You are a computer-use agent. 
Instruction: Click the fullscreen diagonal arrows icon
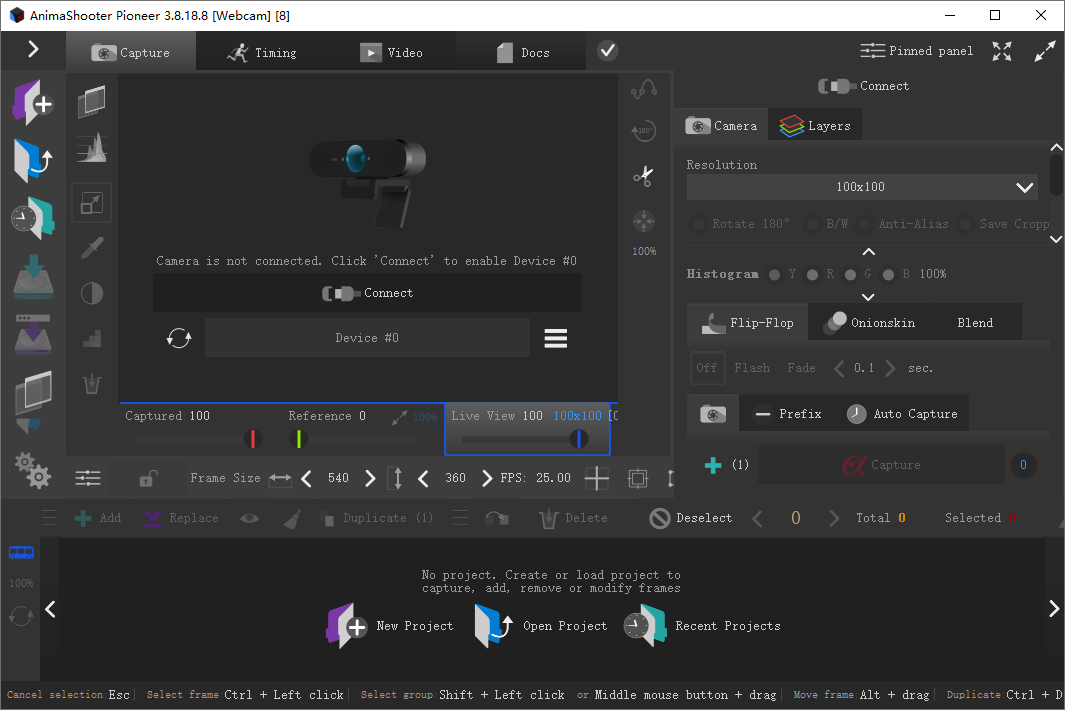coord(1045,51)
